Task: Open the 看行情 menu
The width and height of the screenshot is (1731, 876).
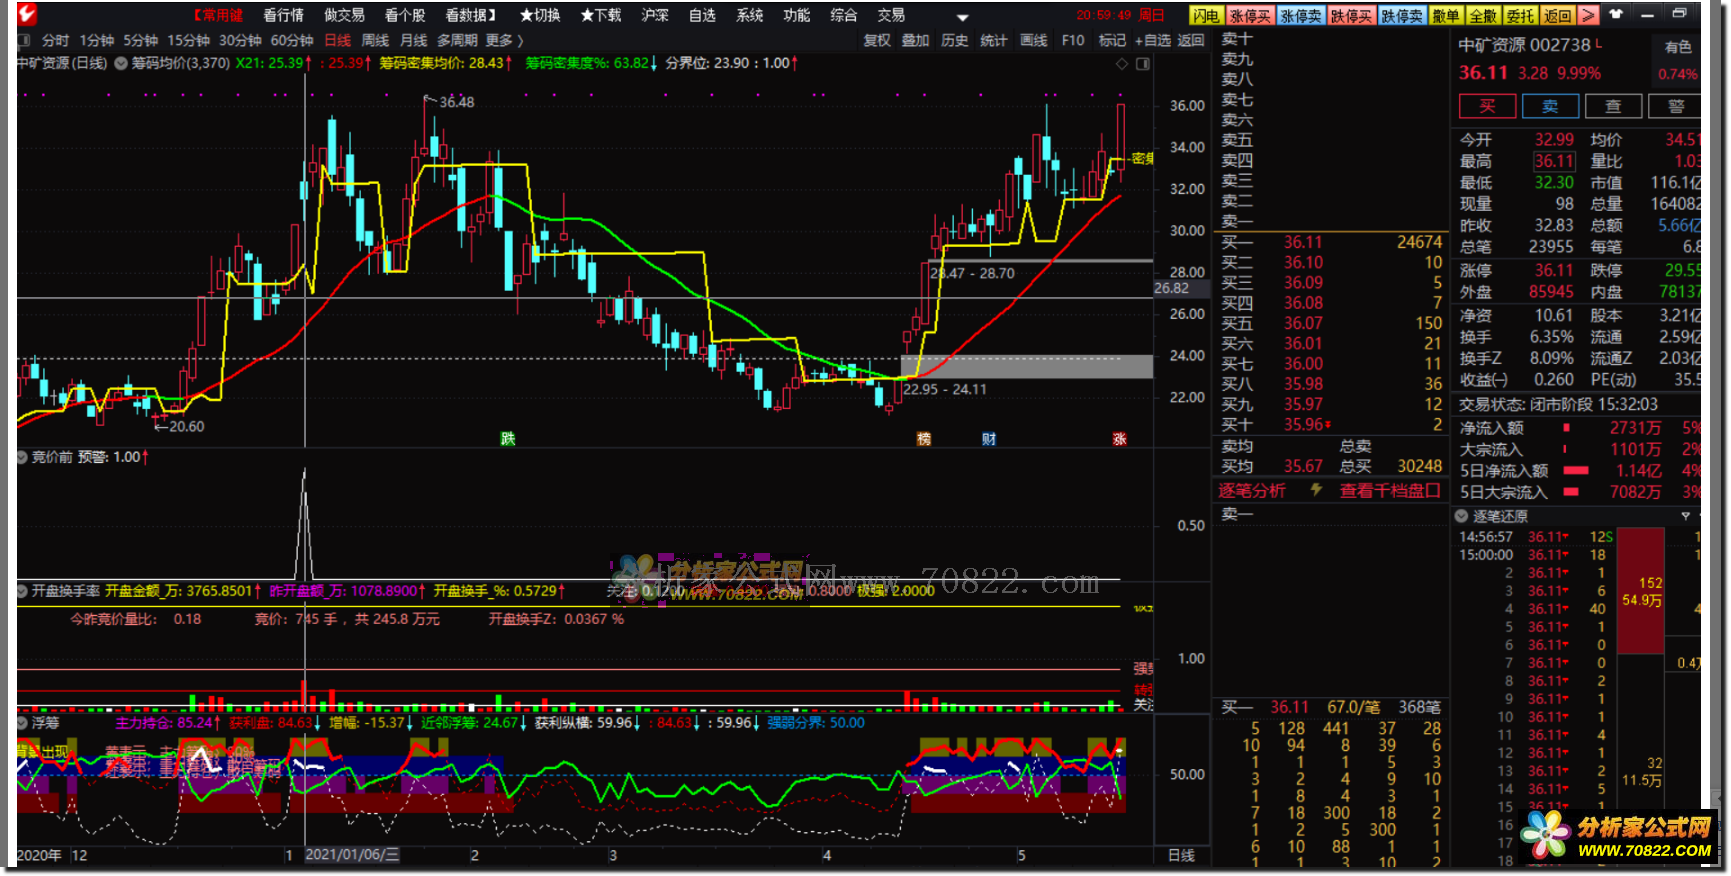Action: click(x=284, y=15)
